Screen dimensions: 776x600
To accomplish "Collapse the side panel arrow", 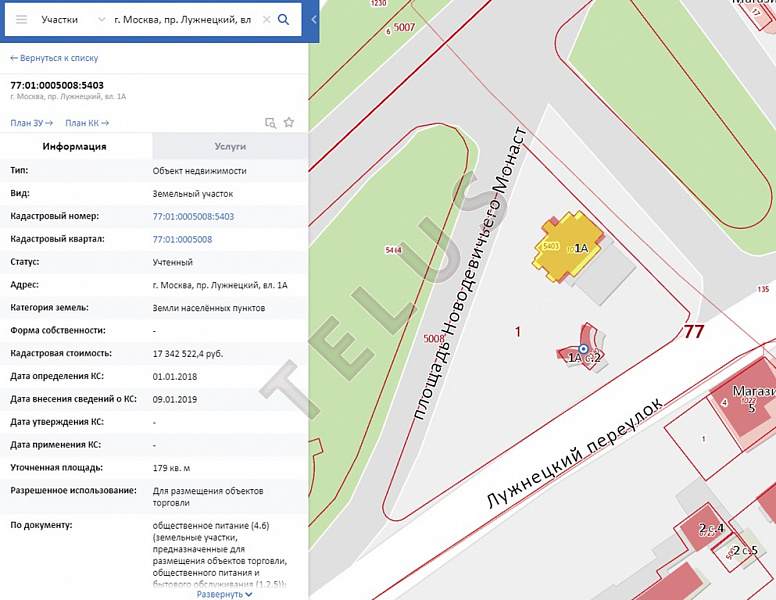I will coord(313,20).
